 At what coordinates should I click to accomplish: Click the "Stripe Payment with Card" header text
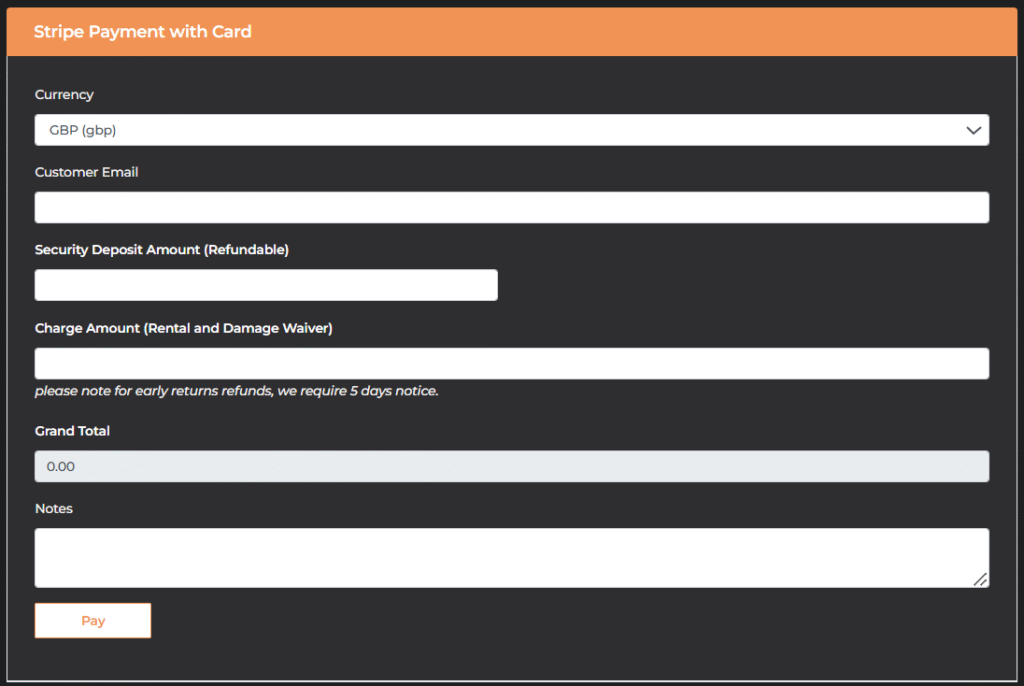click(142, 31)
